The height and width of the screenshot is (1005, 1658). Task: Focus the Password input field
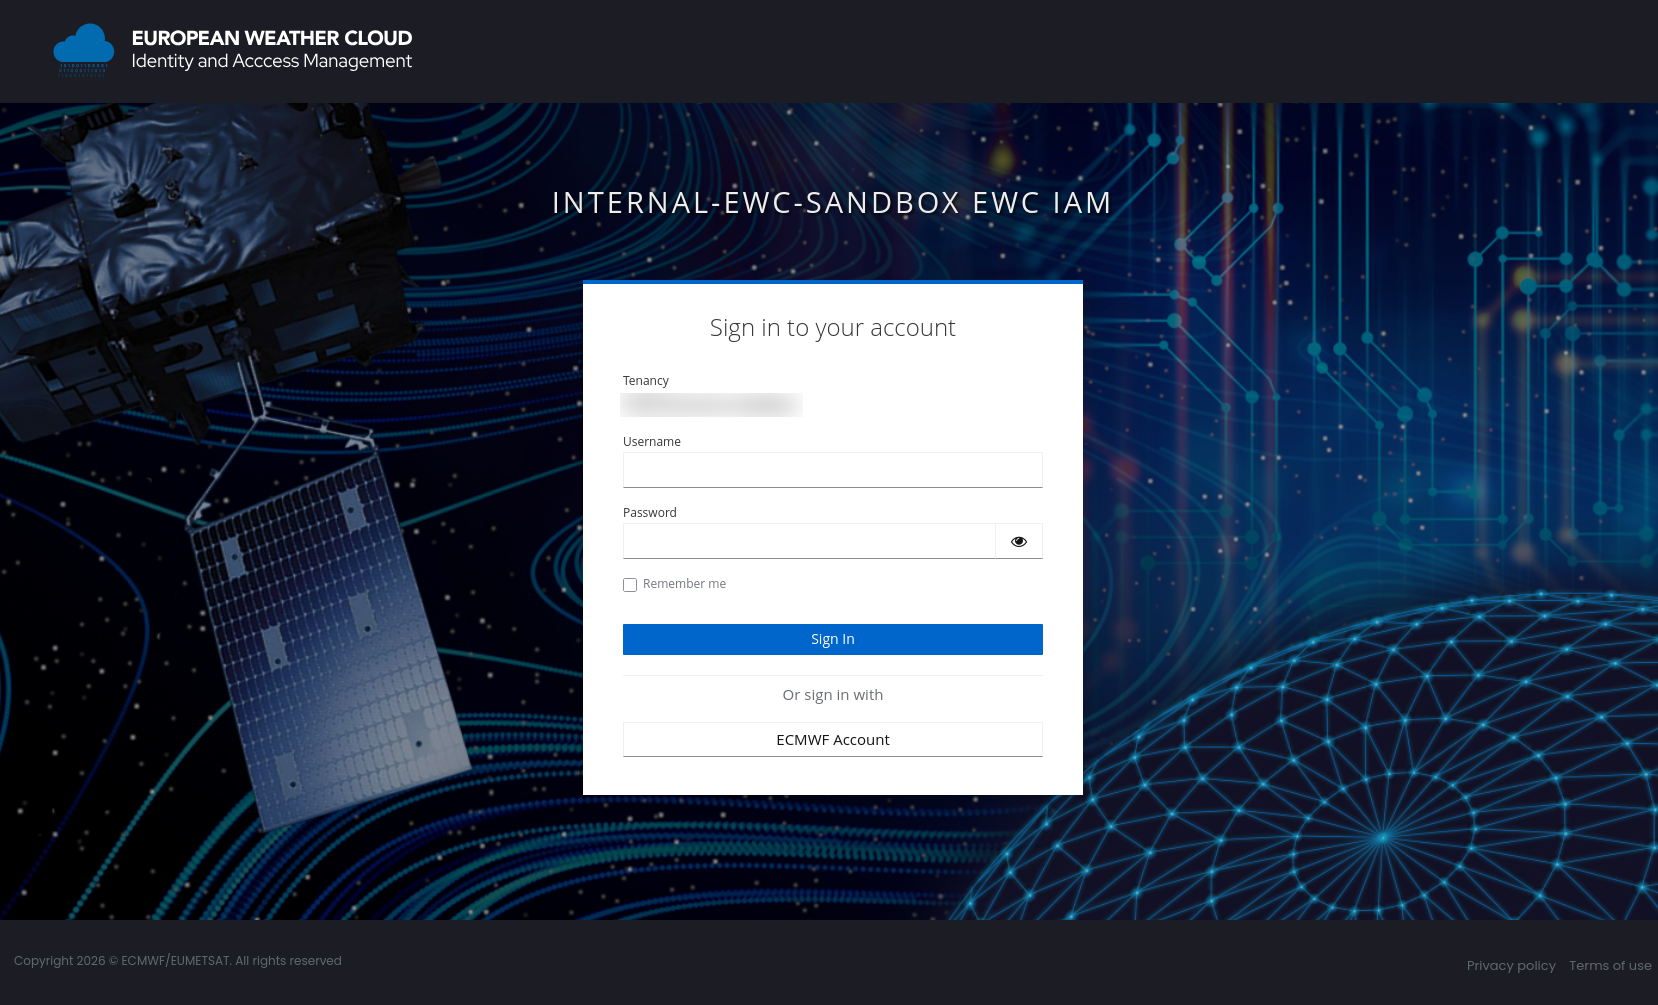point(809,541)
